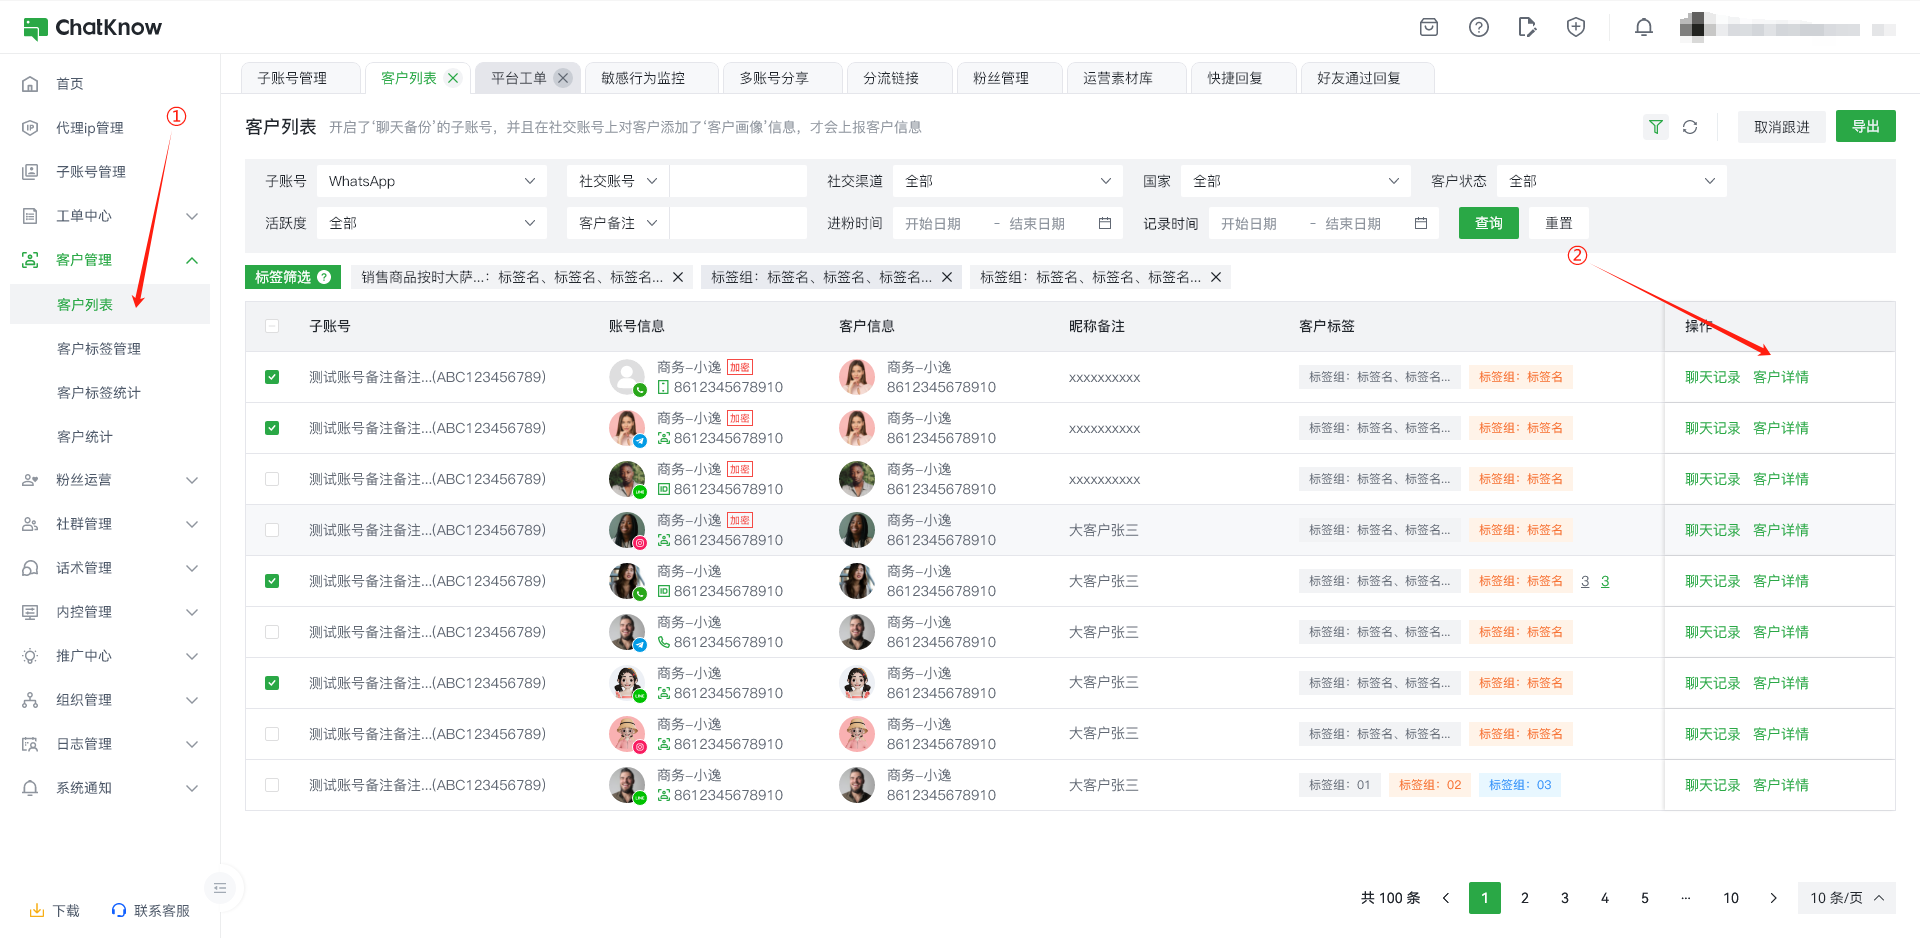Open the shopping bag icon in header

[1429, 28]
